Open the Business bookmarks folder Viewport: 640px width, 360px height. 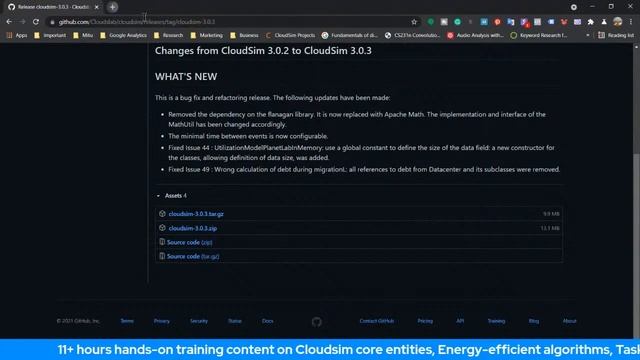click(x=244, y=35)
